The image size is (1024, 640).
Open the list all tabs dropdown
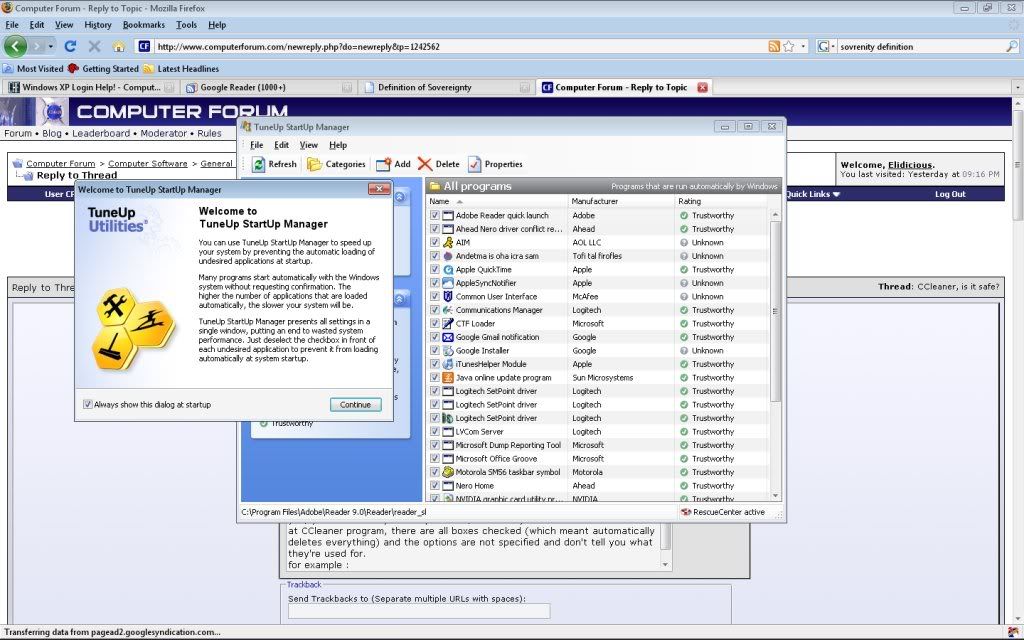click(1017, 87)
